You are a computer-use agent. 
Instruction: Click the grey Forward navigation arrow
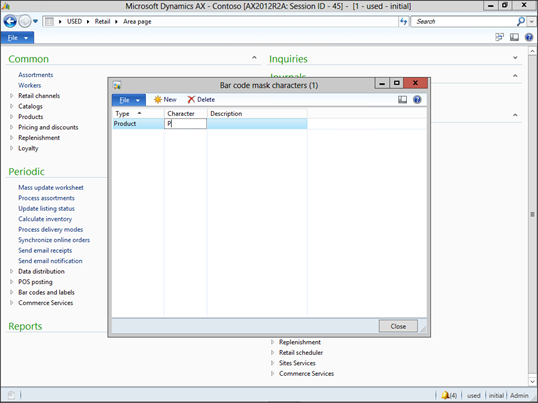[x=25, y=21]
